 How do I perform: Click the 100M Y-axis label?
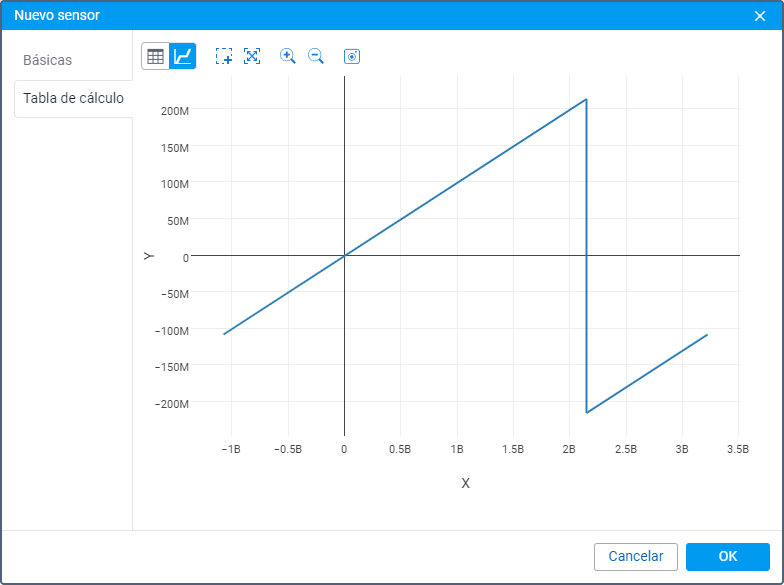click(x=174, y=184)
